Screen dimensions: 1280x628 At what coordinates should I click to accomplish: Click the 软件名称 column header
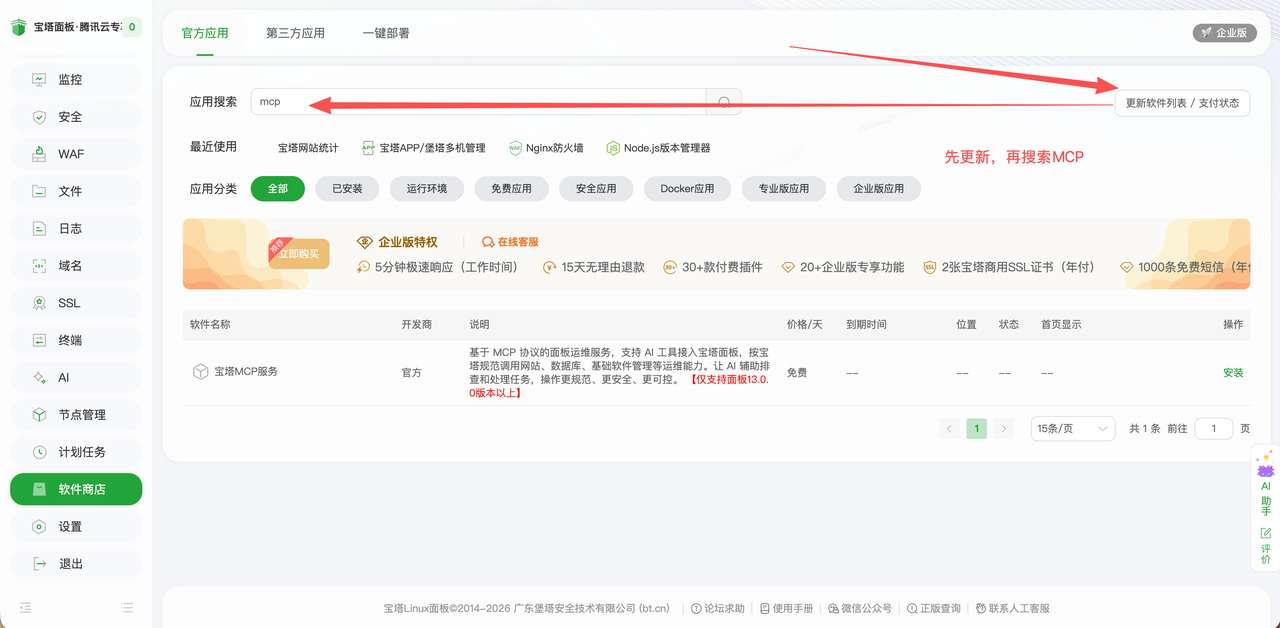[x=210, y=325]
